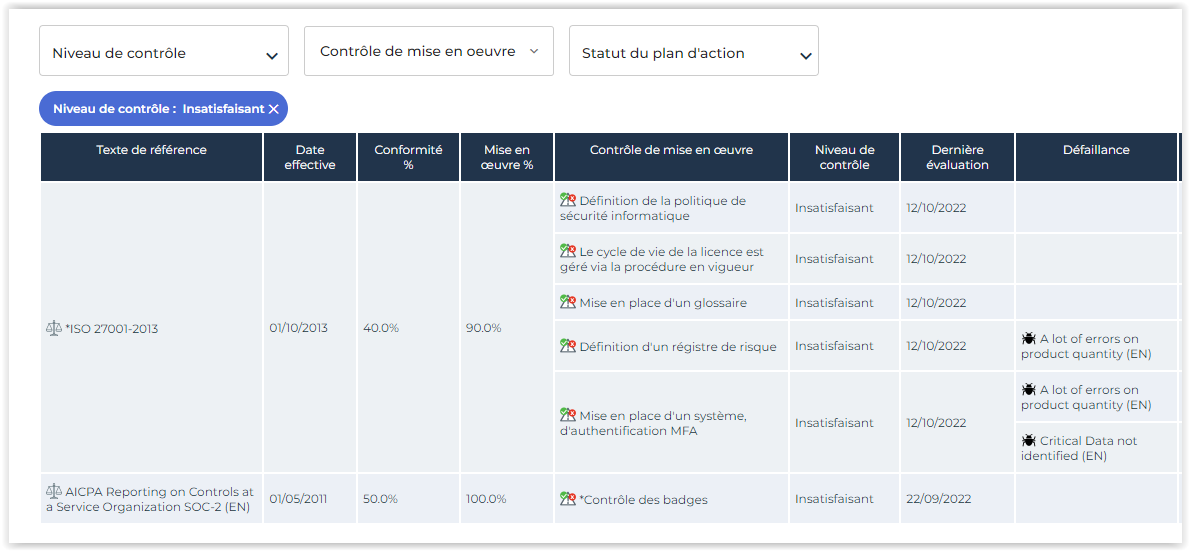Click the 'Conformité %' column header
This screenshot has height=551, width=1190.
pos(408,157)
